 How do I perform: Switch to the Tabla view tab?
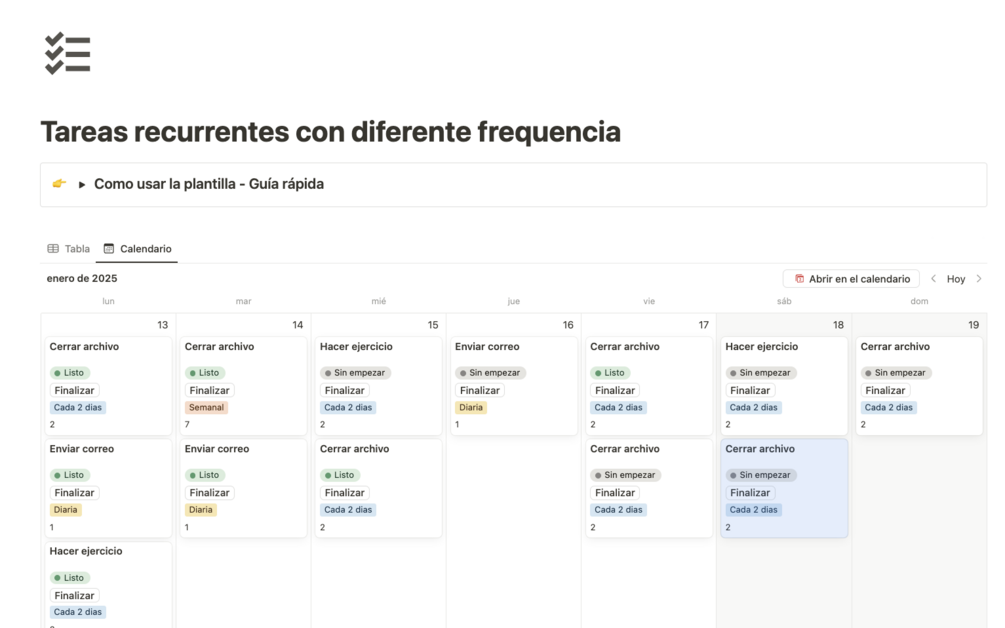[68, 249]
